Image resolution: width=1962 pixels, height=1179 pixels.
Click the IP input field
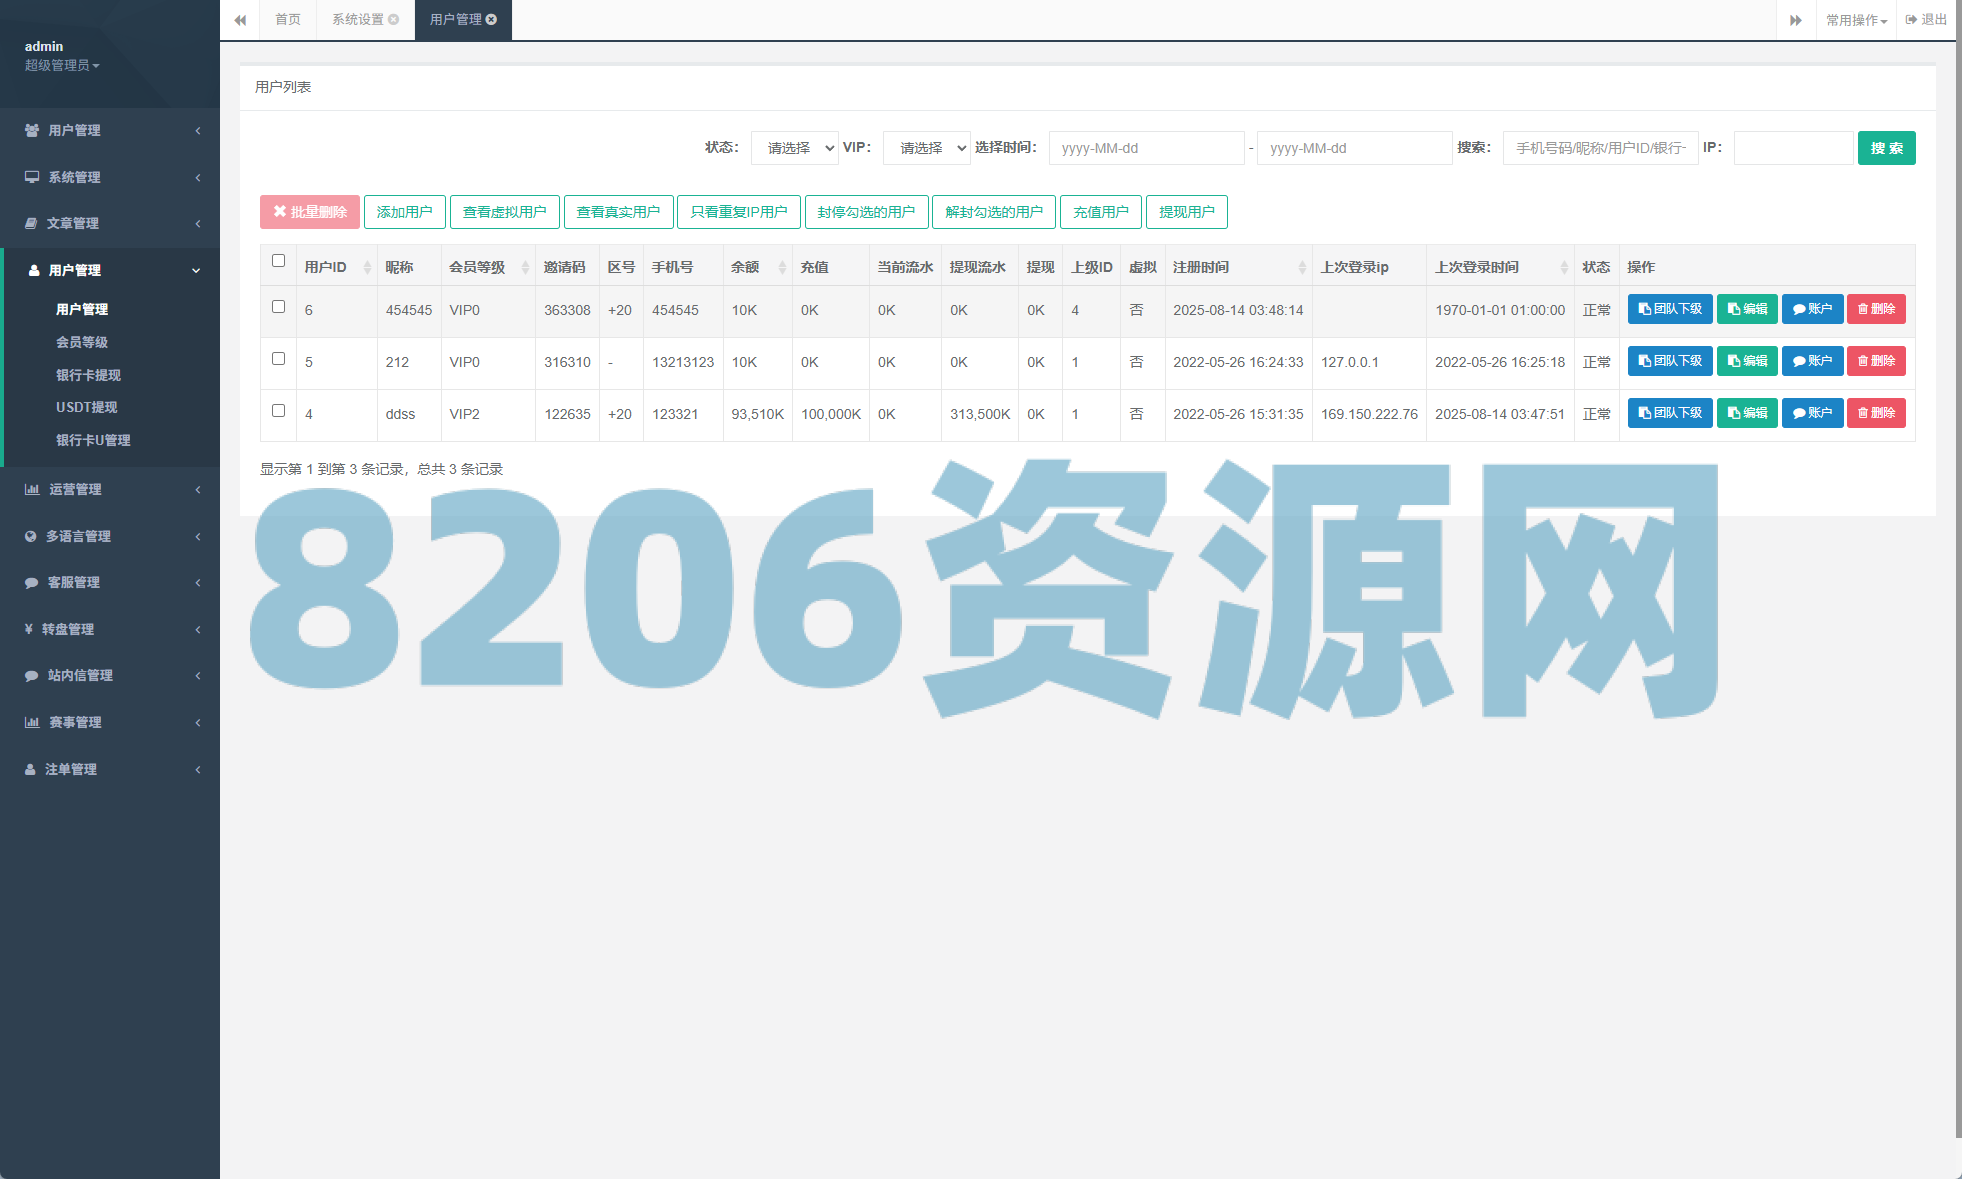[1793, 148]
